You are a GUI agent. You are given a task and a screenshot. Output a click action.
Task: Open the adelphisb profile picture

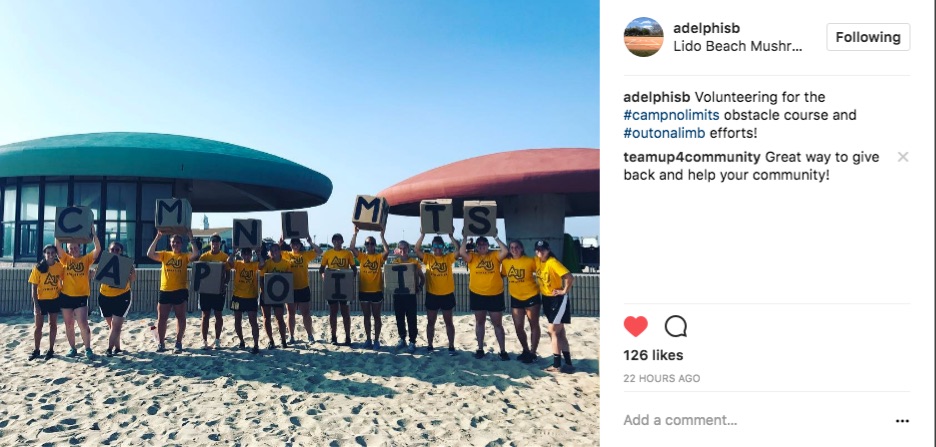click(644, 37)
